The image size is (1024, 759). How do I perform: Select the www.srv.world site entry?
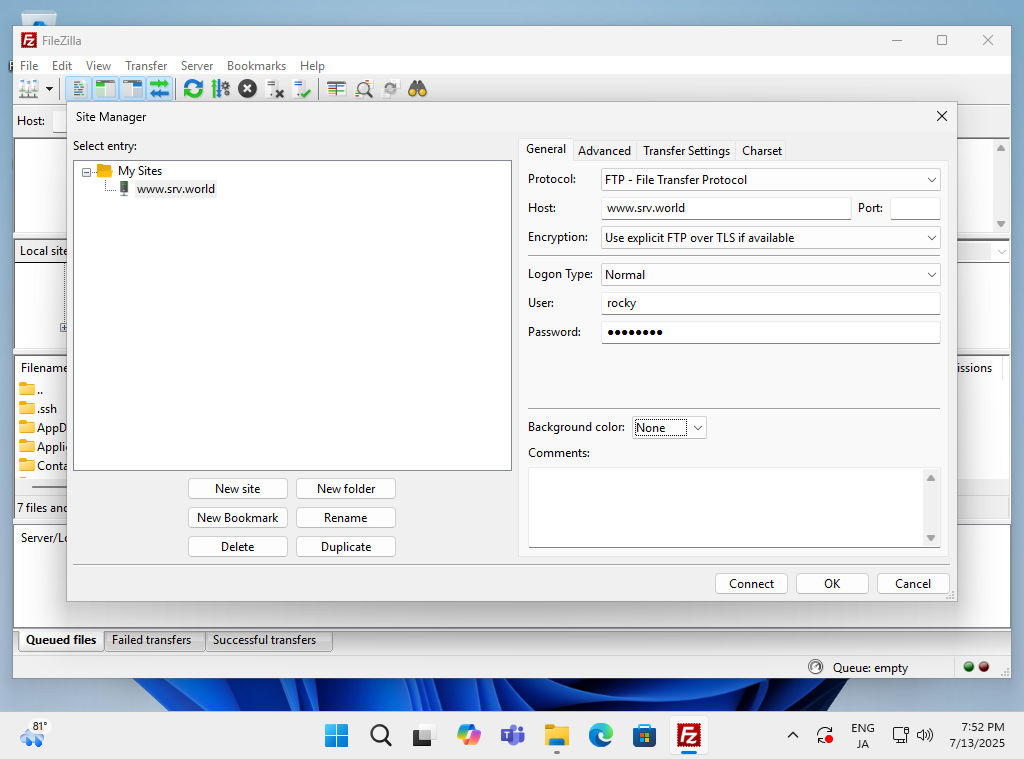pyautogui.click(x=176, y=189)
